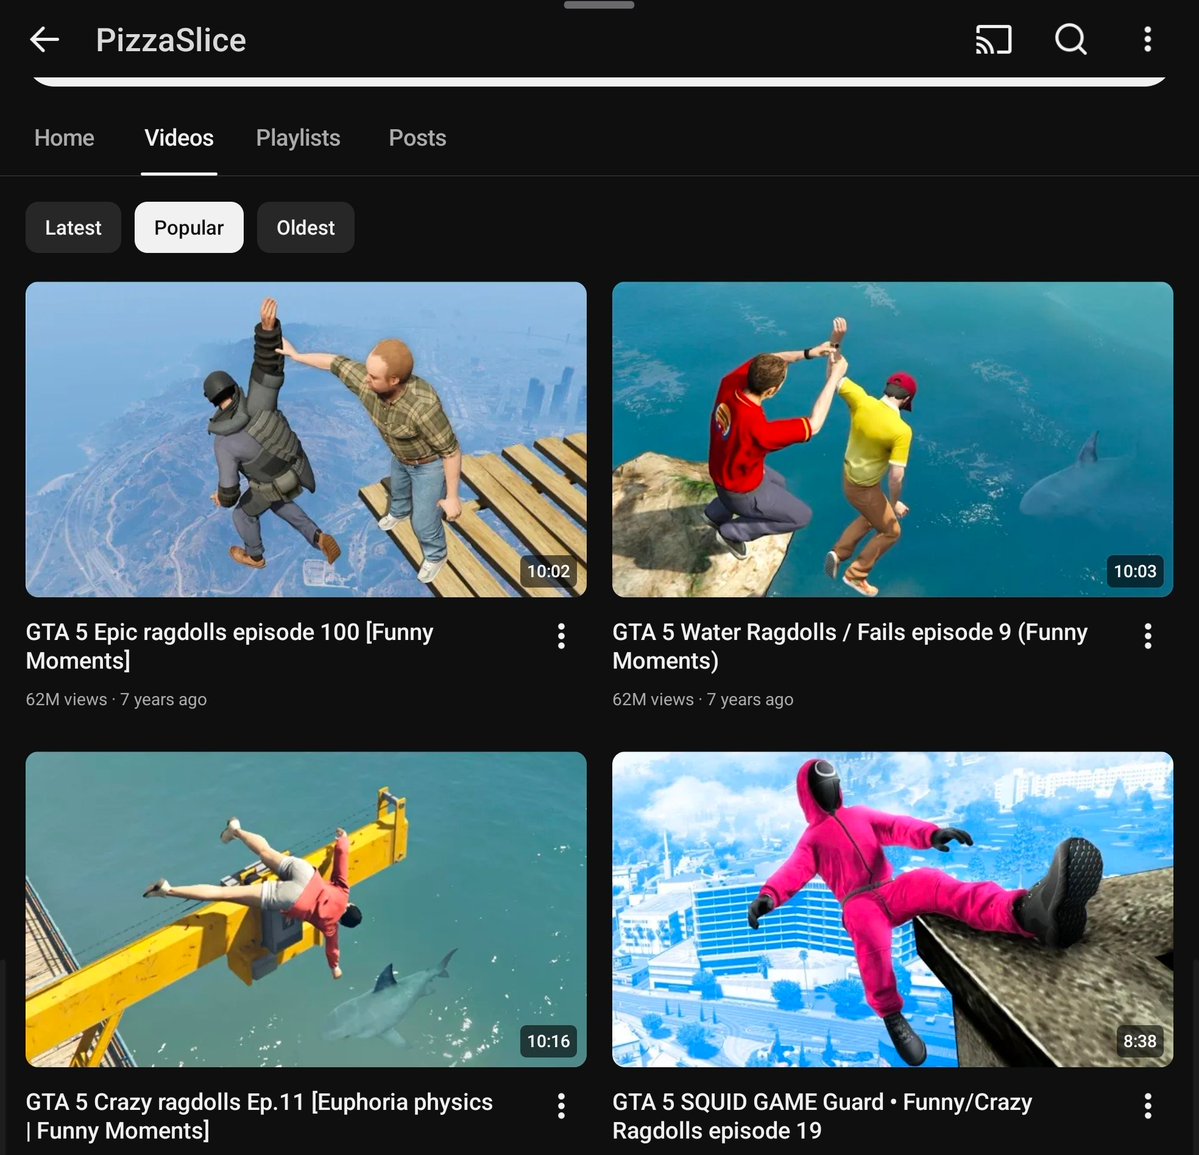
Task: Go to the Posts tab
Action: point(418,138)
